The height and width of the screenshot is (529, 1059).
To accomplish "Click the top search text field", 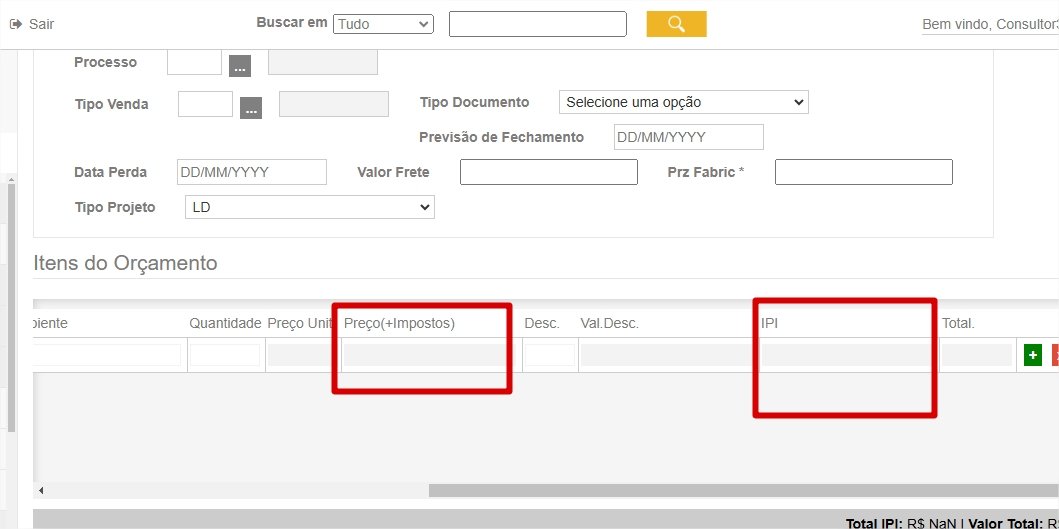I will pos(538,24).
